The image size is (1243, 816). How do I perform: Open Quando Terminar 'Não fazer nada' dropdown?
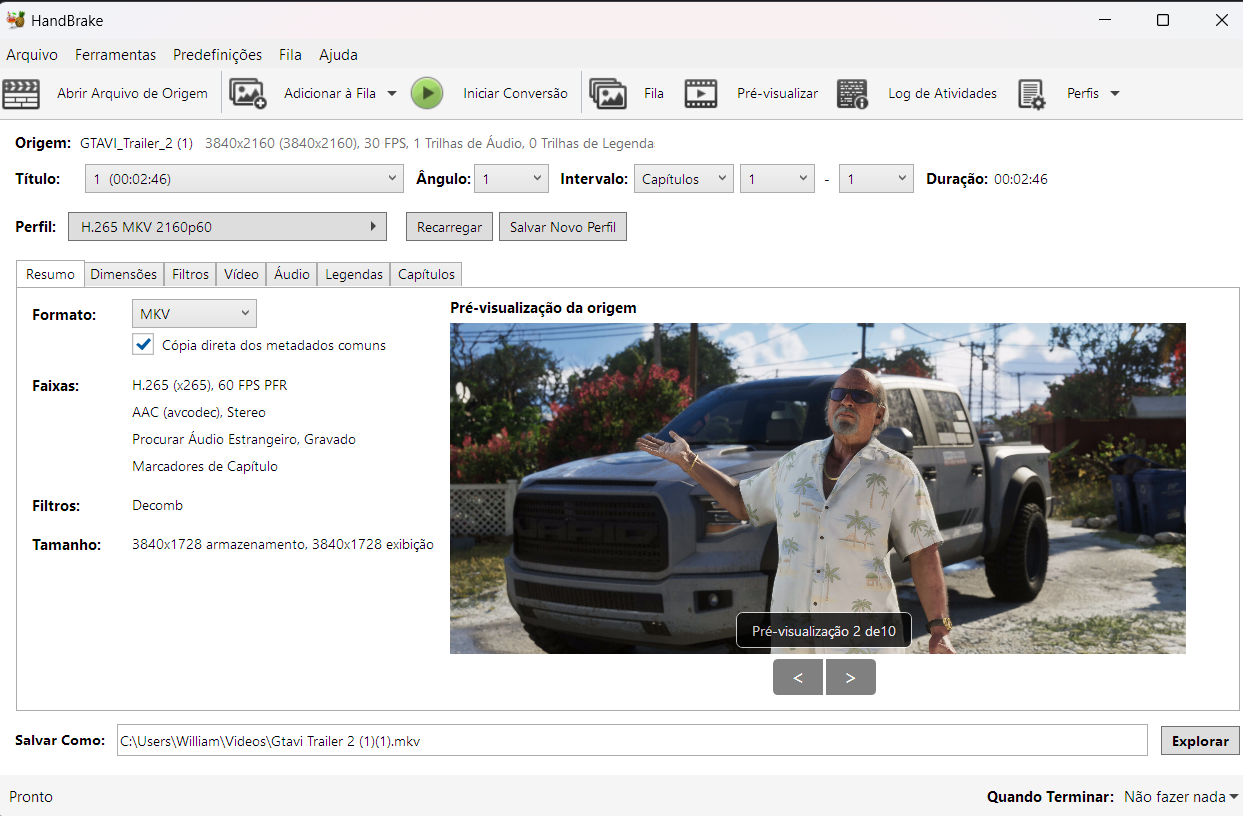coord(1181,797)
